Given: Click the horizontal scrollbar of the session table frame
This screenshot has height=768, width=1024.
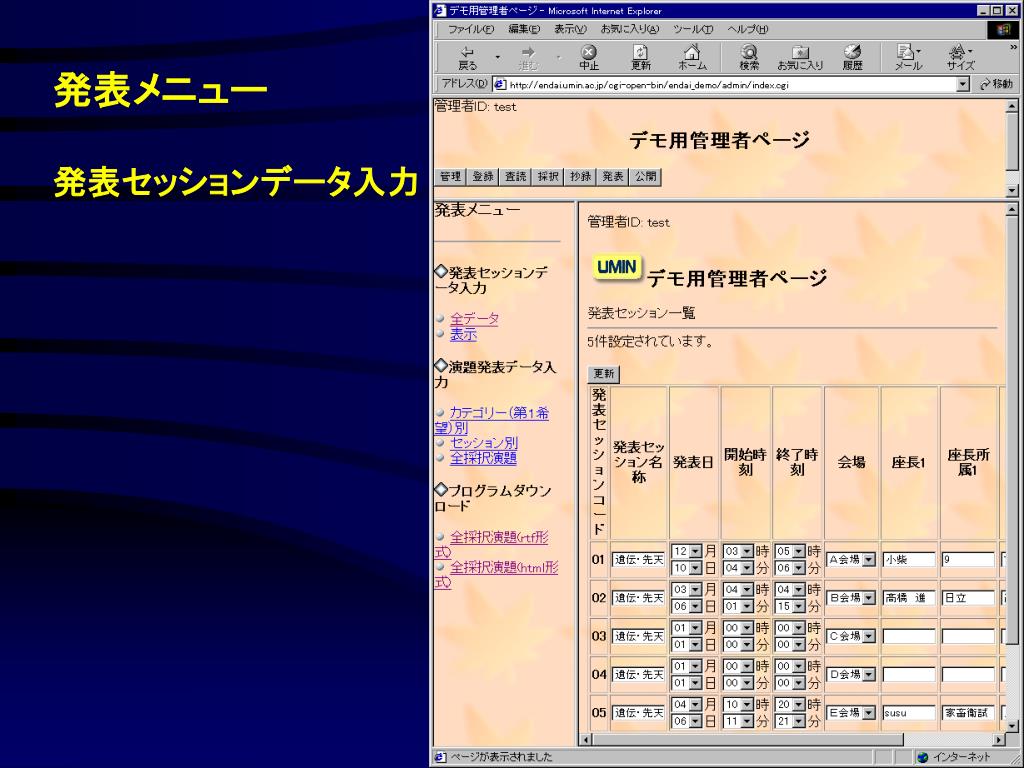Looking at the screenshot, I should pyautogui.click(x=792, y=740).
